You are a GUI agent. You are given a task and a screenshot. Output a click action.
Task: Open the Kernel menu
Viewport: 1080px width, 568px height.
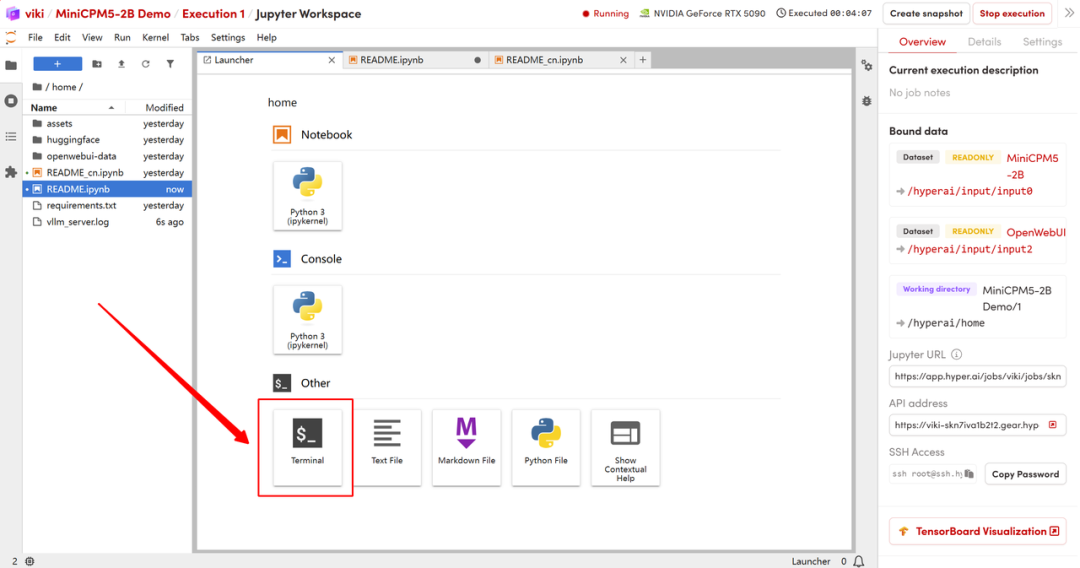pos(155,37)
